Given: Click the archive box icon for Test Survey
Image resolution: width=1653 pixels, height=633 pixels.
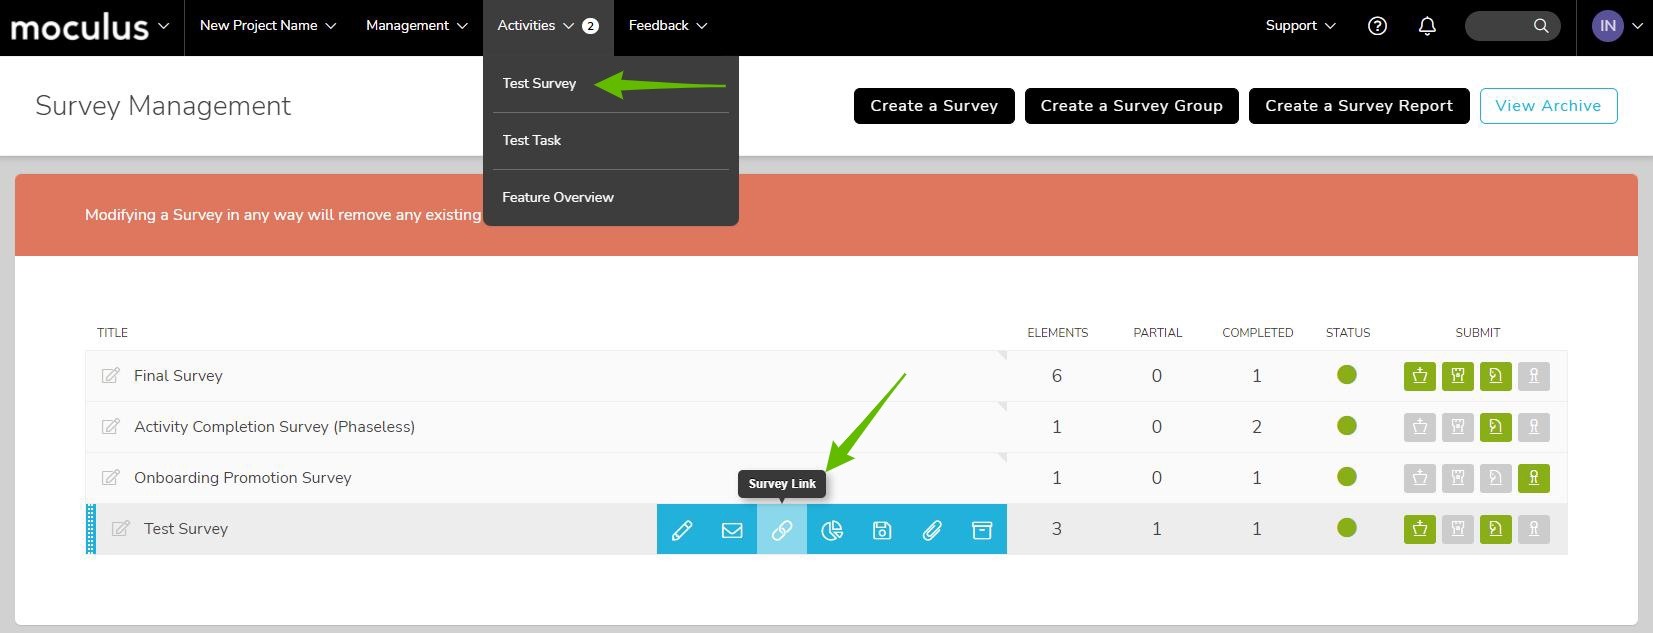Looking at the screenshot, I should (982, 530).
